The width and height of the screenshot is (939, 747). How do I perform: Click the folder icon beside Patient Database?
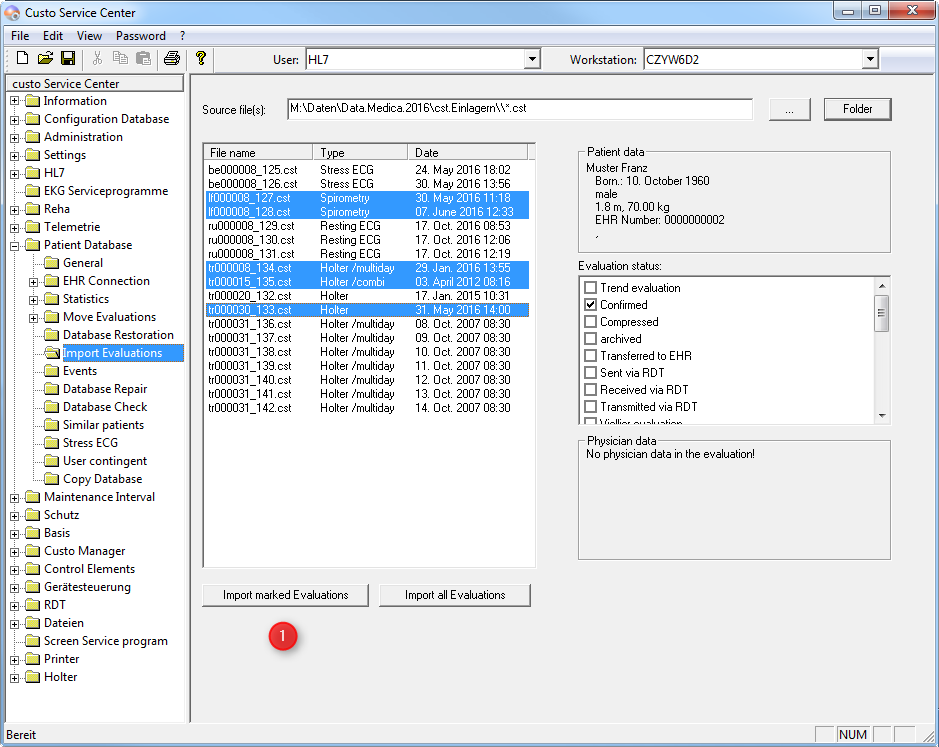coord(33,245)
